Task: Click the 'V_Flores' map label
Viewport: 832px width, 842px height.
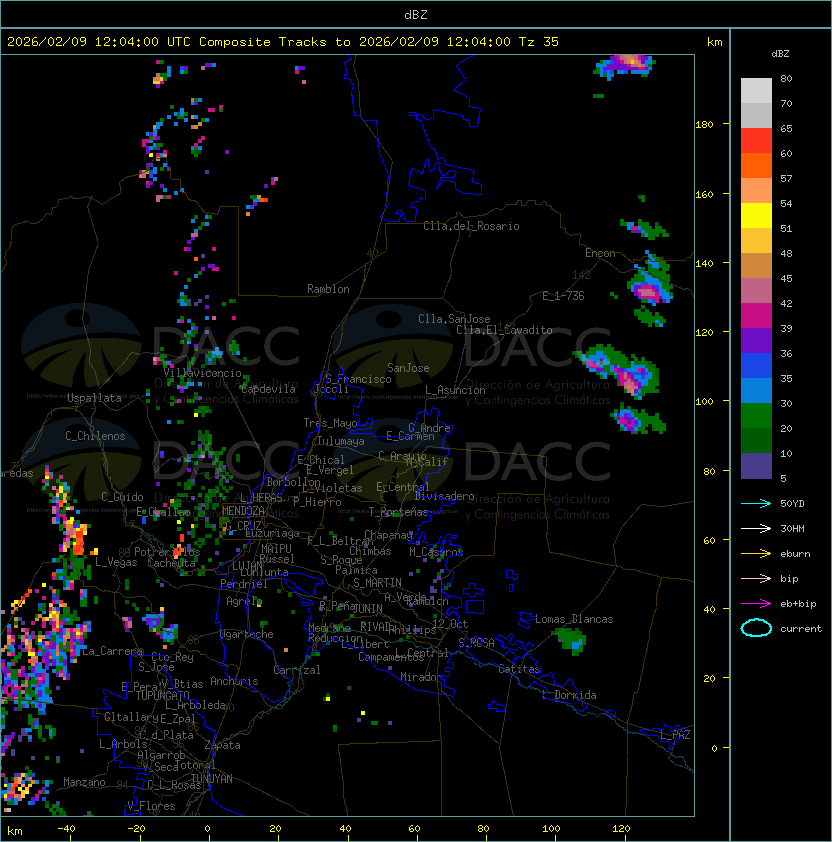Action: [x=151, y=806]
